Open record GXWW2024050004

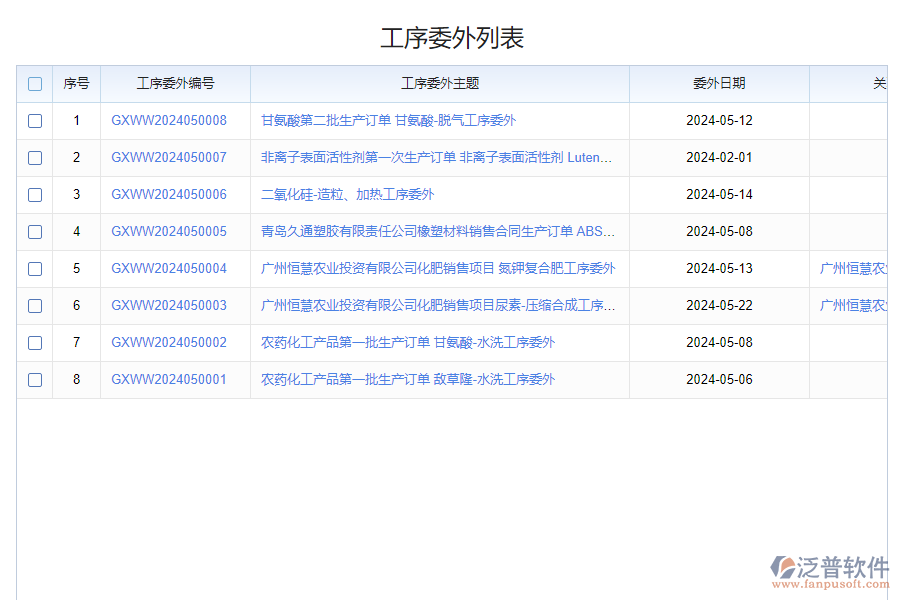(169, 269)
